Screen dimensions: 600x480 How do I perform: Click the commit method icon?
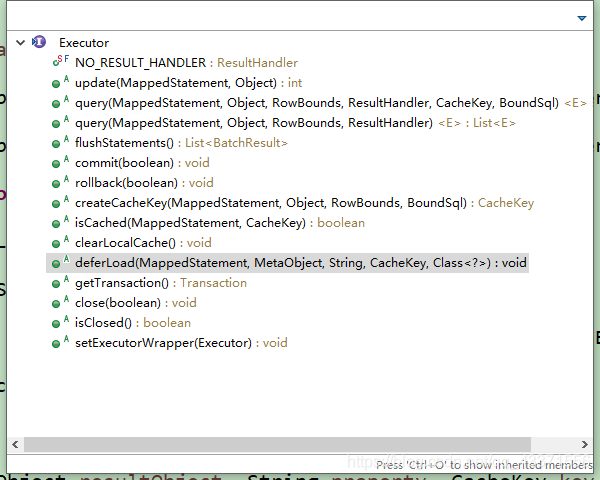point(61,162)
